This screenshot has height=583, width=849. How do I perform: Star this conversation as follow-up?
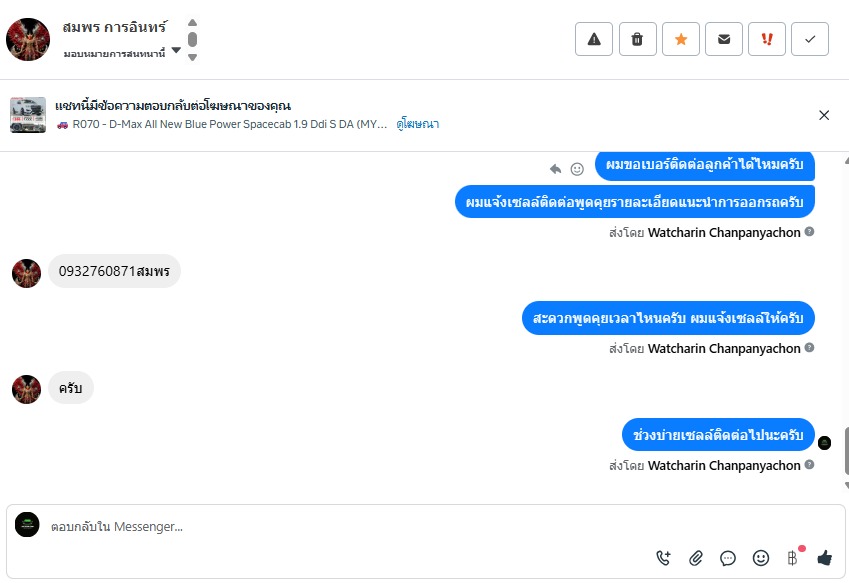681,39
